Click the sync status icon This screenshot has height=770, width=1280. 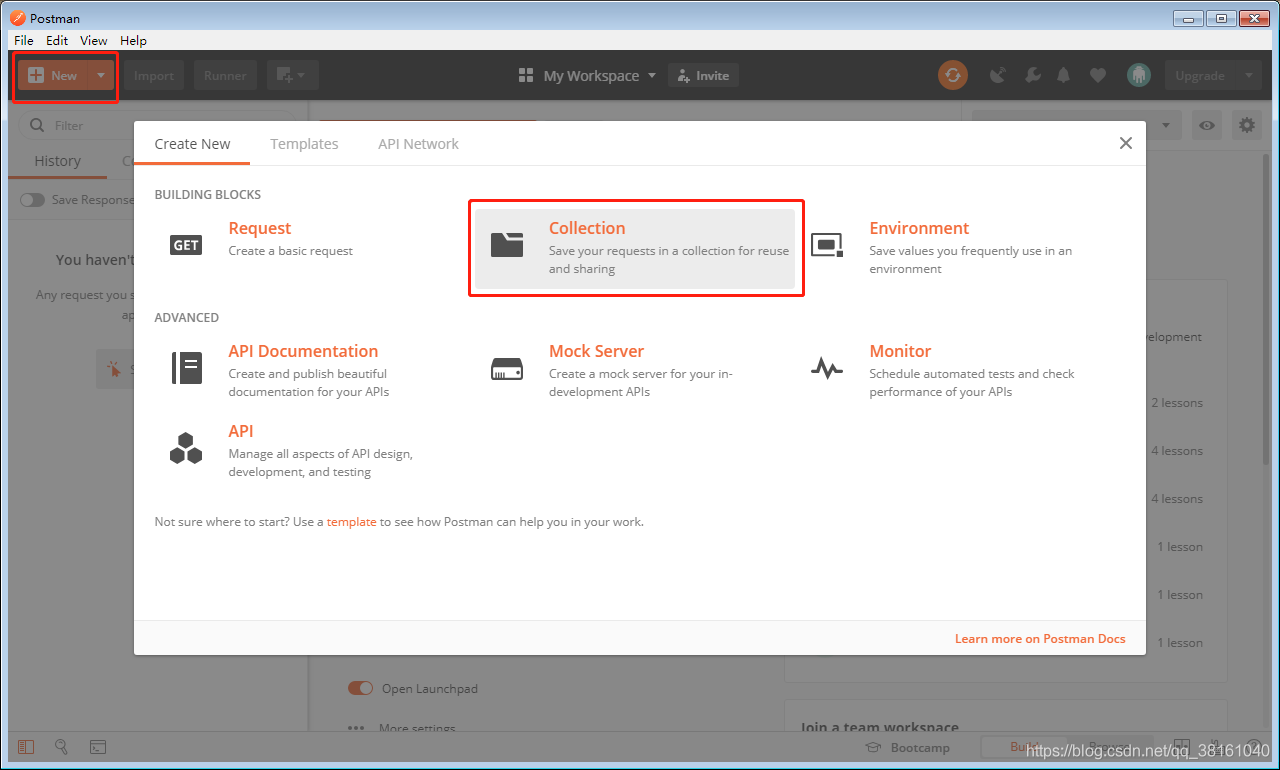[x=953, y=75]
